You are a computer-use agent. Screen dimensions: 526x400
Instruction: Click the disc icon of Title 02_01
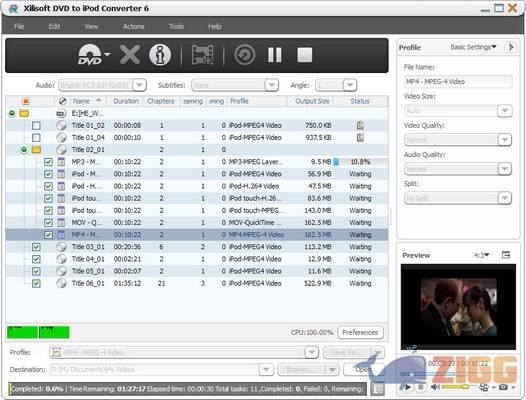click(x=61, y=150)
